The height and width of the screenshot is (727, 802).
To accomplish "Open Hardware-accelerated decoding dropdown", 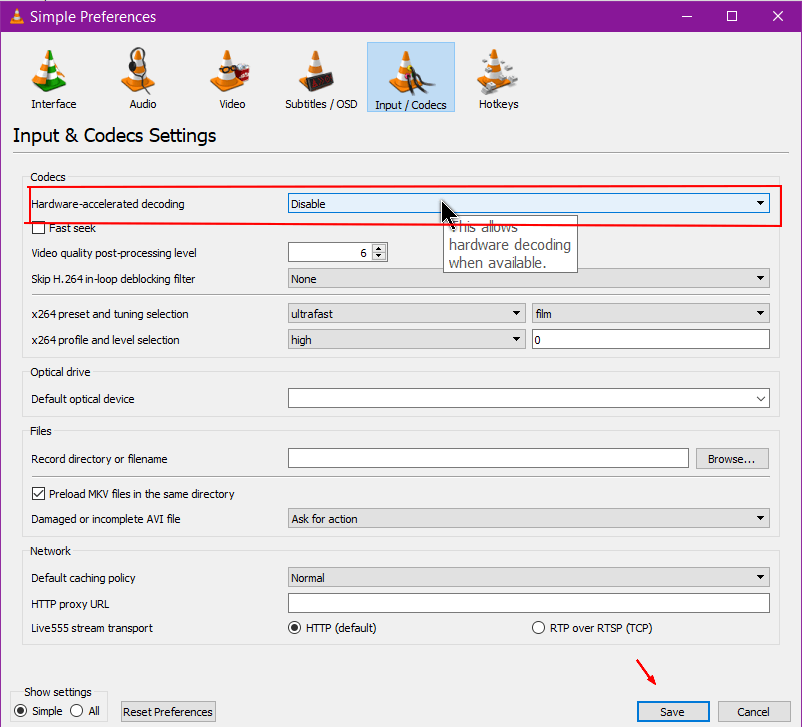I will point(528,204).
